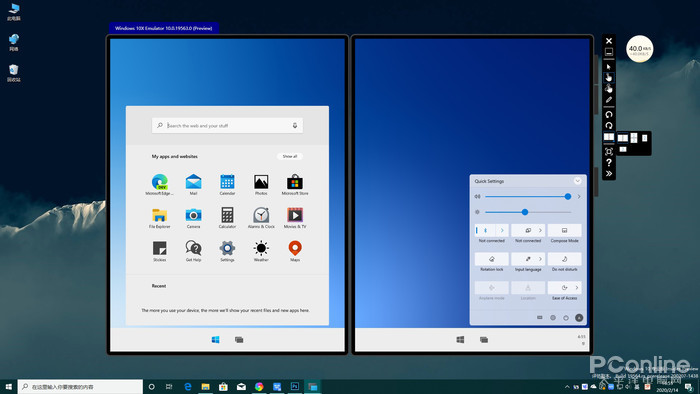Click Start button on left emulator screen
The image size is (700, 394).
coord(215,340)
